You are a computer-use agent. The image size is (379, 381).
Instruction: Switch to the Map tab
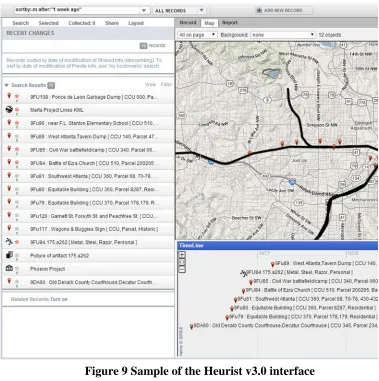coord(209,23)
